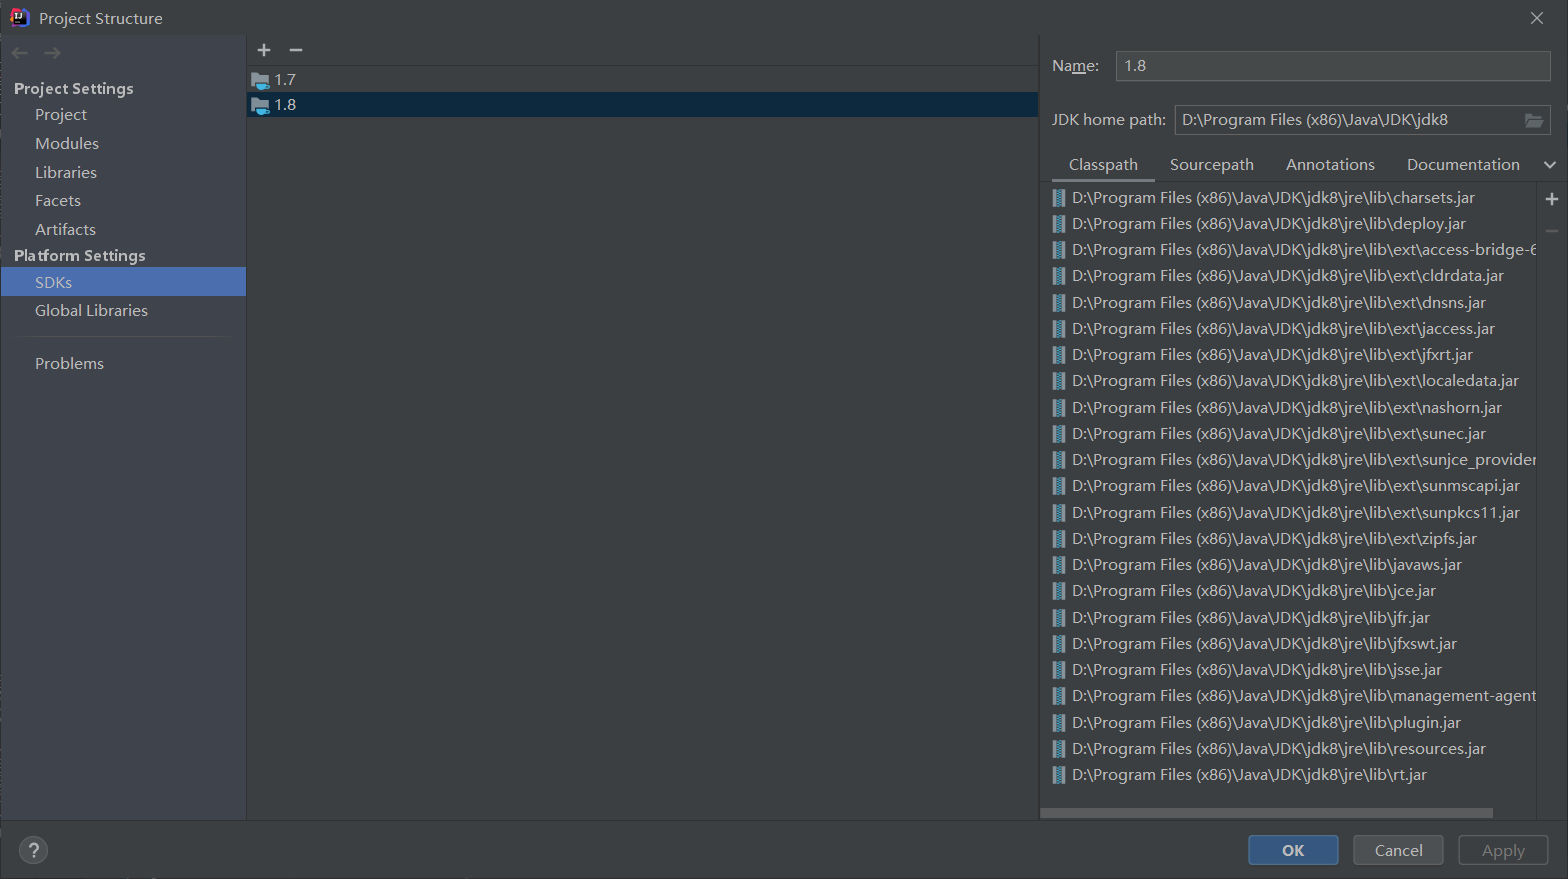The width and height of the screenshot is (1568, 879).
Task: Click the Cancel button
Action: point(1398,850)
